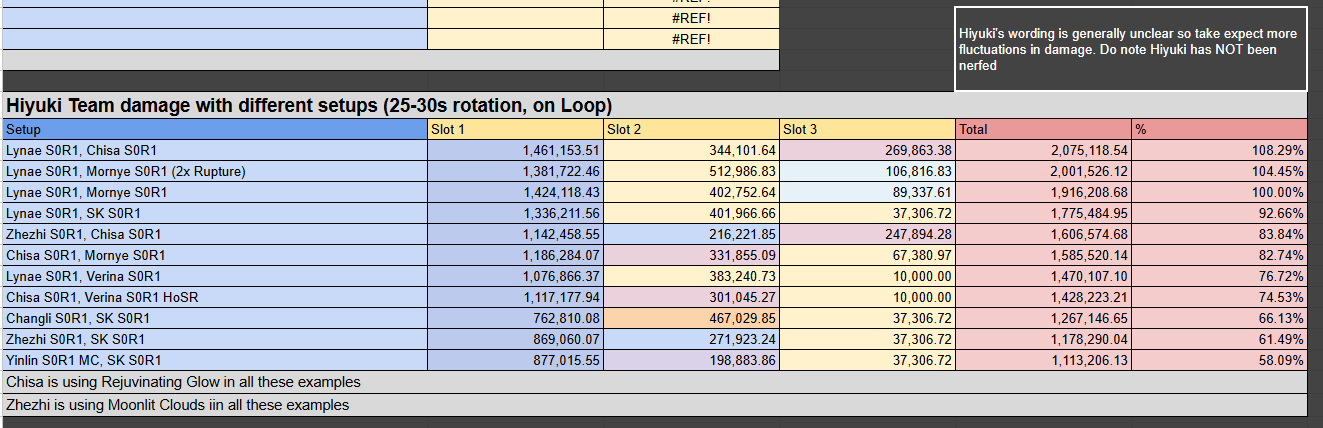Screen dimensions: 1323x428
Task: Click the Slot 3 value 106,816.83
Action: click(x=867, y=171)
